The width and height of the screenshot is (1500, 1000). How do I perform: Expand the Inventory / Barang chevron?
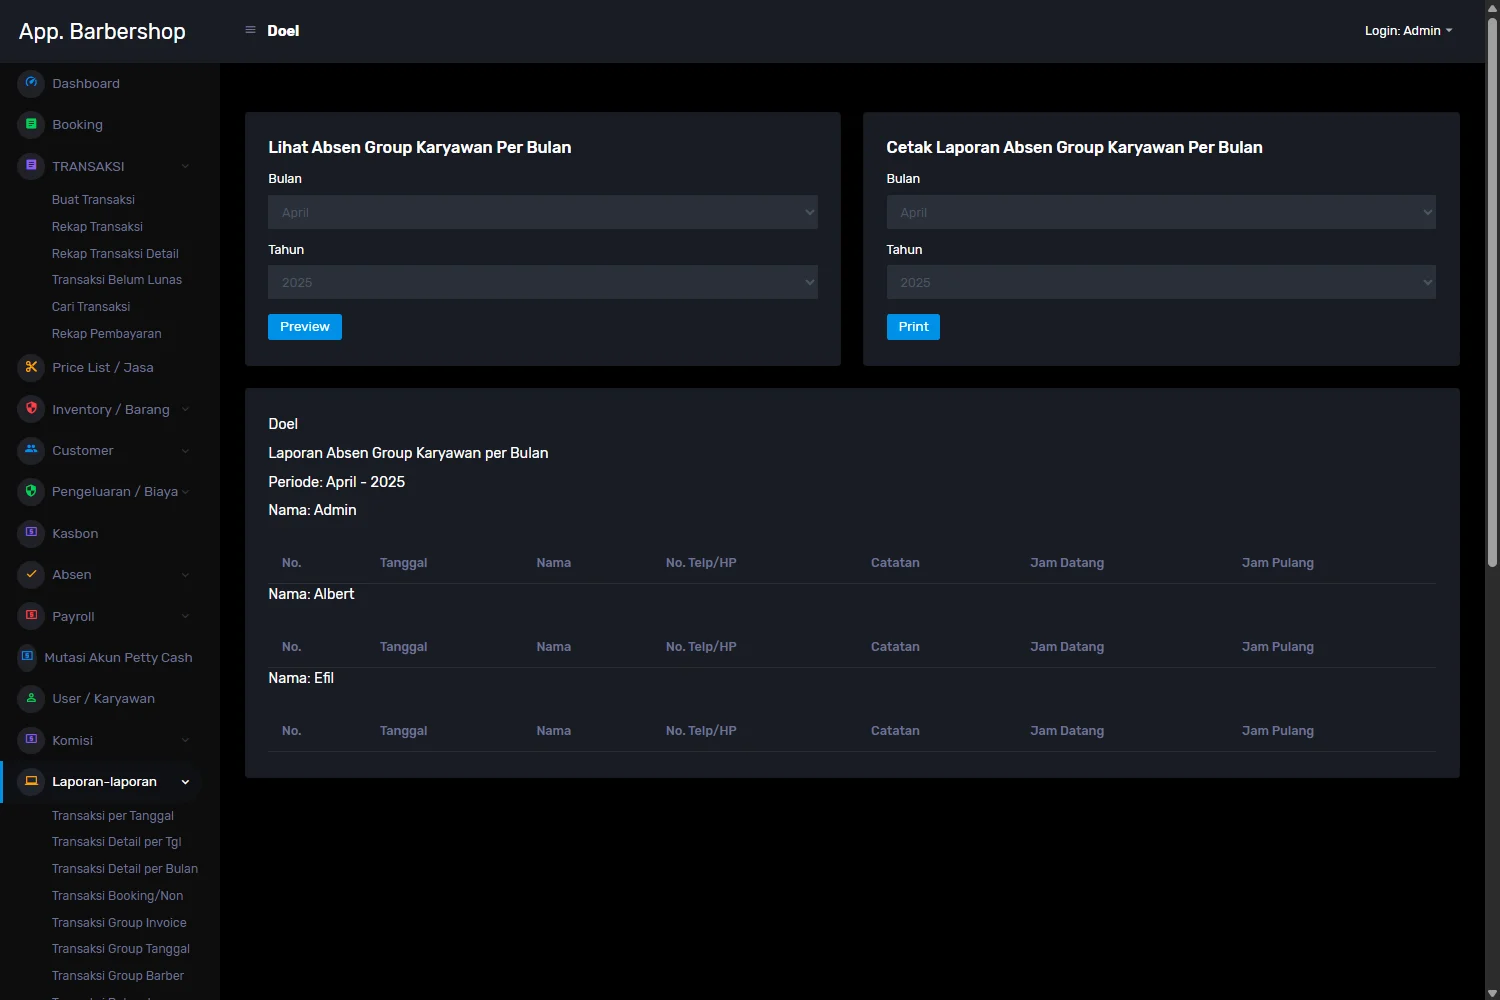click(185, 409)
